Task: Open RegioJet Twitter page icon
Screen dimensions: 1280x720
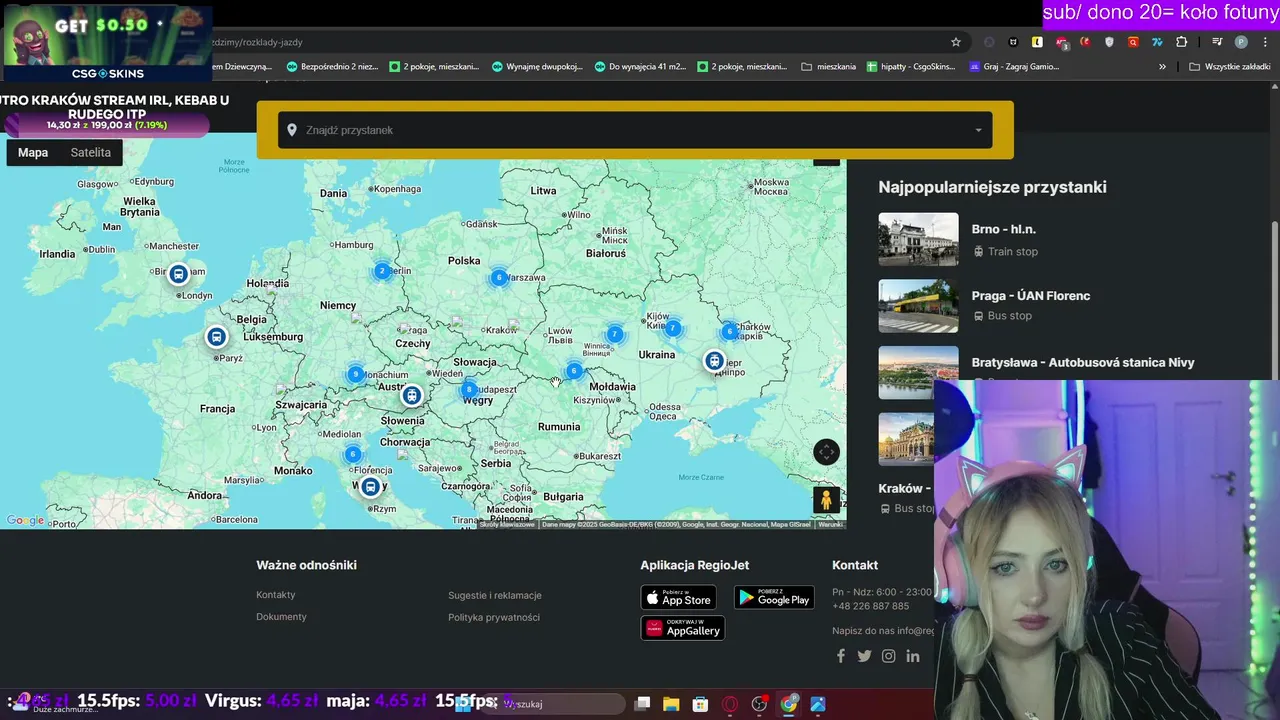Action: pyautogui.click(x=864, y=656)
